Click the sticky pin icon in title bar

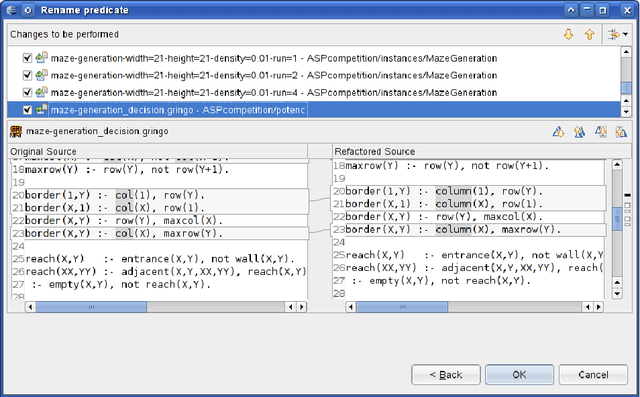click(28, 10)
